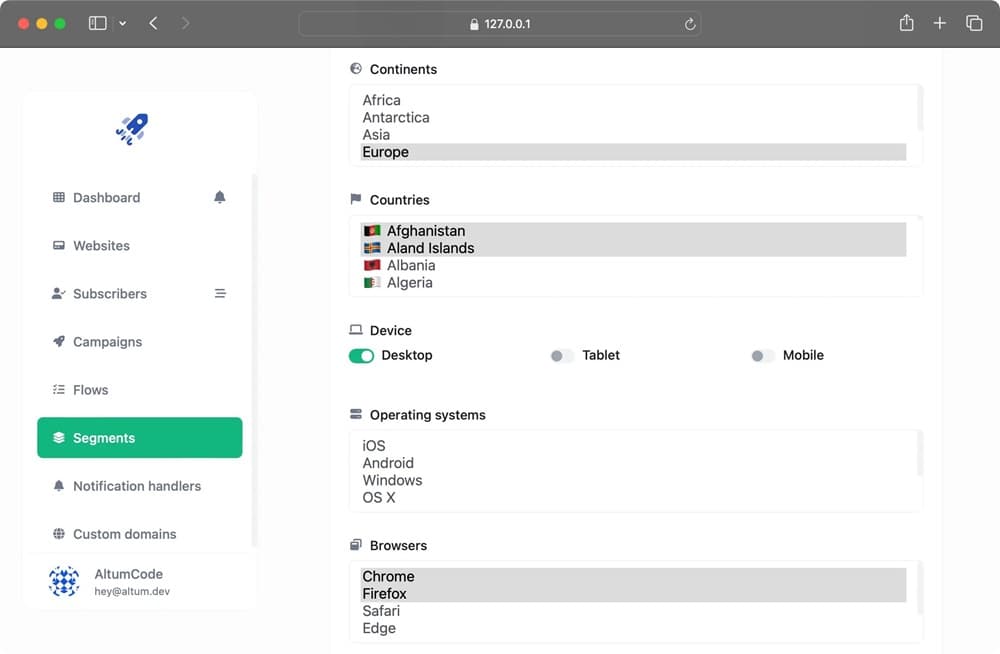Go forward with the browser forward arrow
This screenshot has height=654, width=1000.
pyautogui.click(x=185, y=24)
